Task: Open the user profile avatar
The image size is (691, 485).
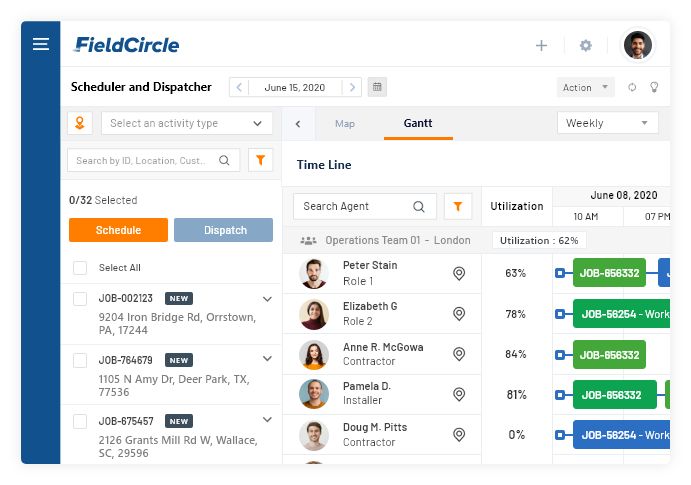Action: click(637, 45)
